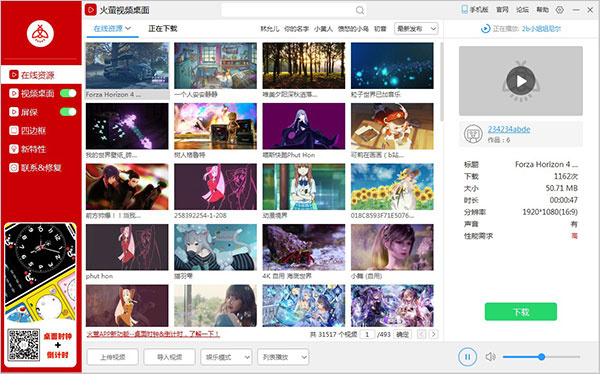Click the 你的名字 hot tag
This screenshot has height=374, width=600.
click(x=296, y=29)
